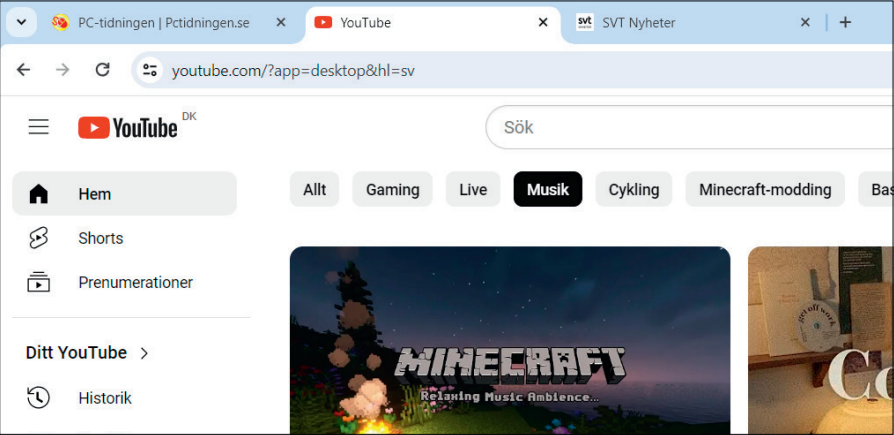The height and width of the screenshot is (435, 894).
Task: Reload the current page
Action: click(102, 70)
